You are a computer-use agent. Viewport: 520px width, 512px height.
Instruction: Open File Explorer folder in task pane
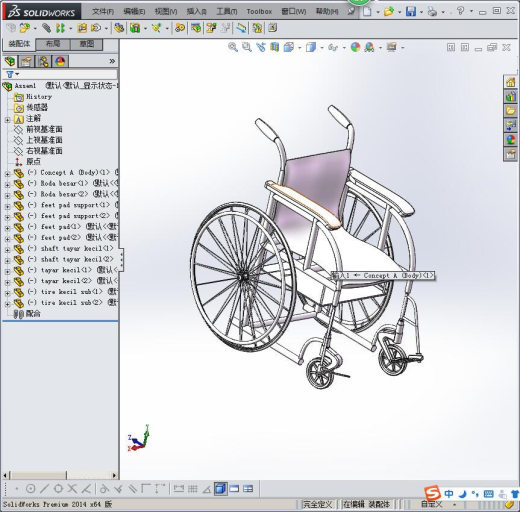pos(510,111)
